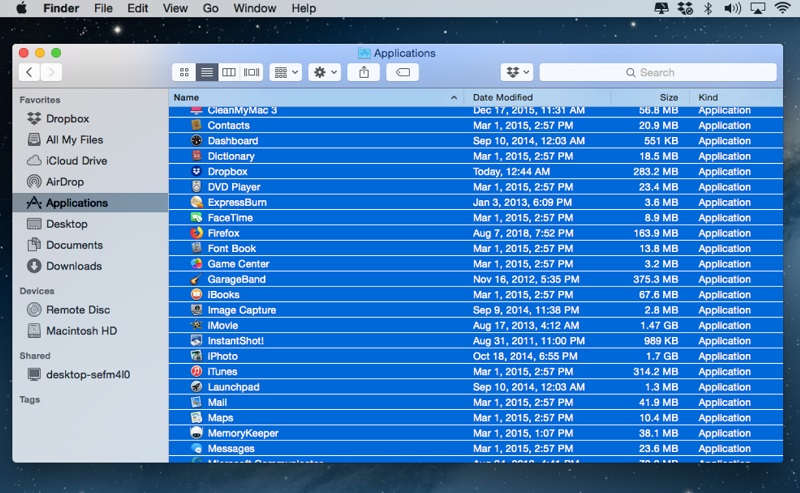Click the back navigation arrow

[x=29, y=72]
